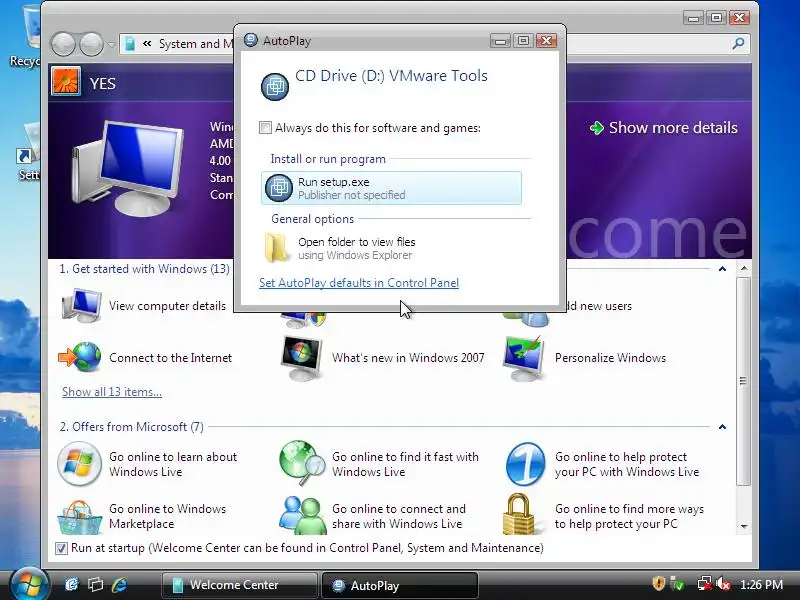The image size is (800, 600).
Task: Click the CD Drive VMware Tools icon
Action: [x=275, y=86]
